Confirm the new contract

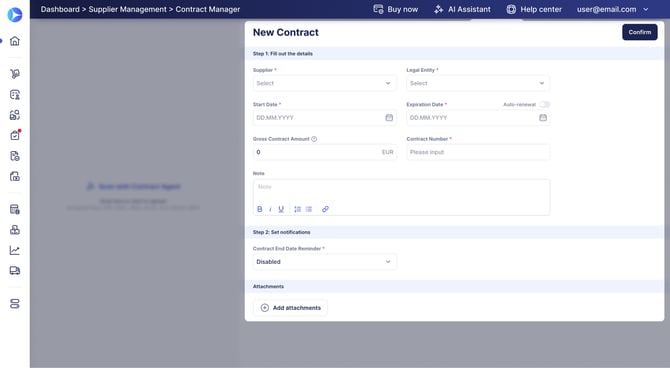640,32
